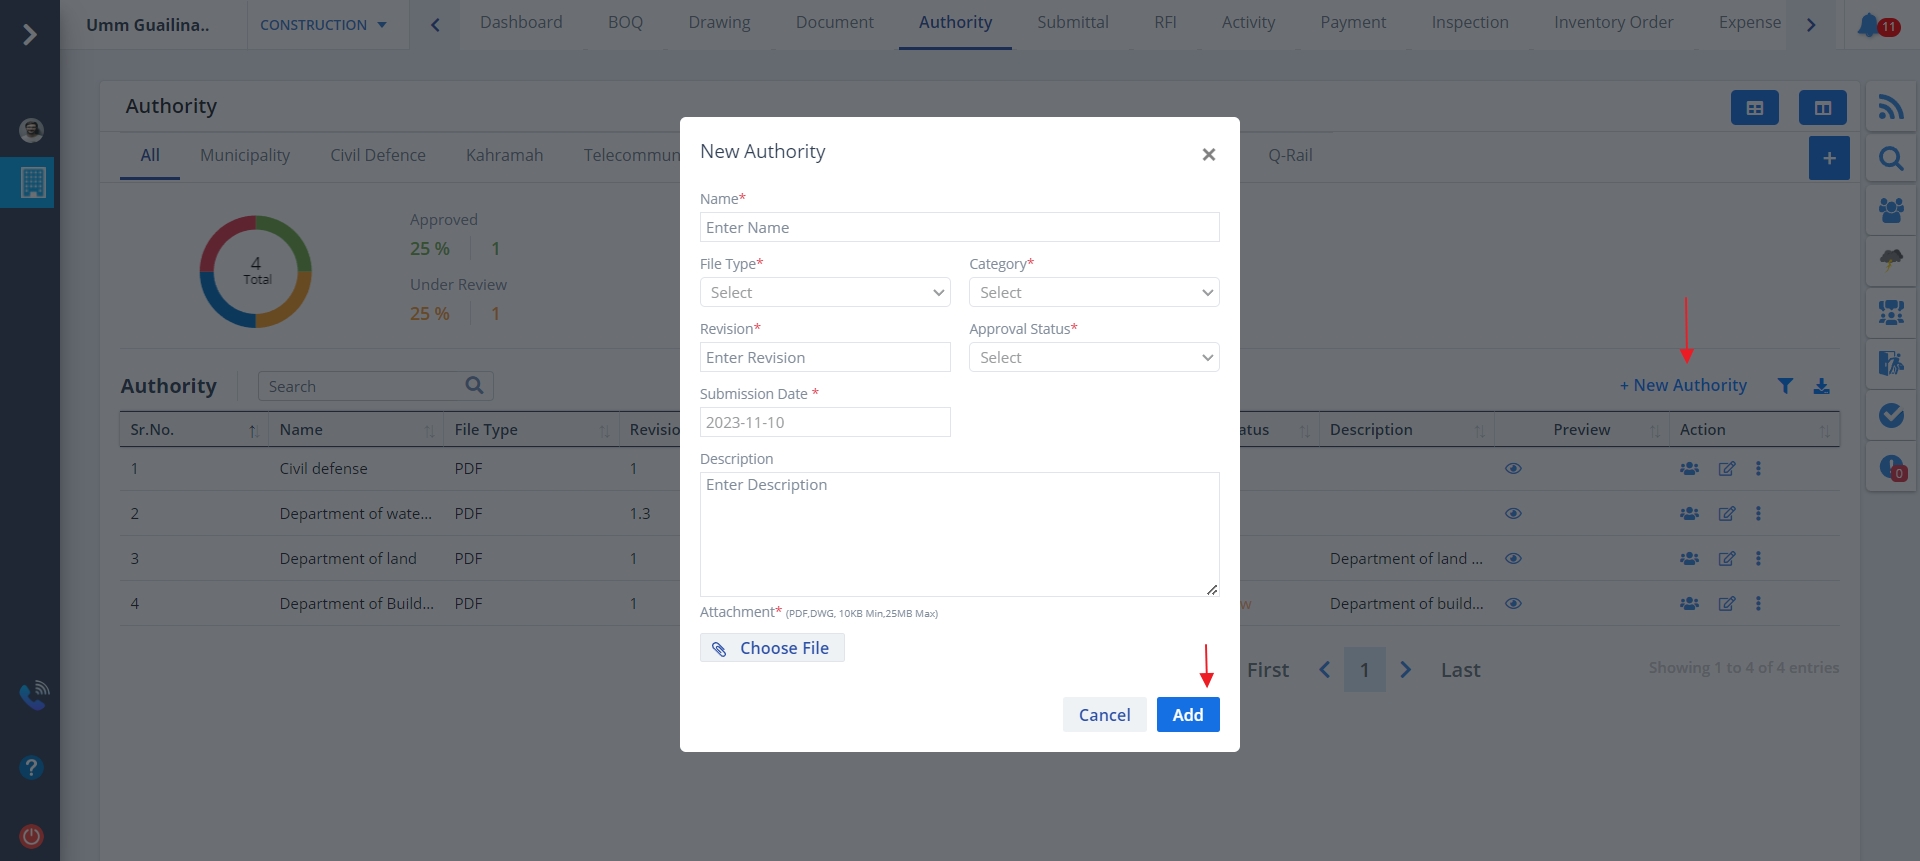
Task: Expand the Category dropdown
Action: tap(1093, 293)
